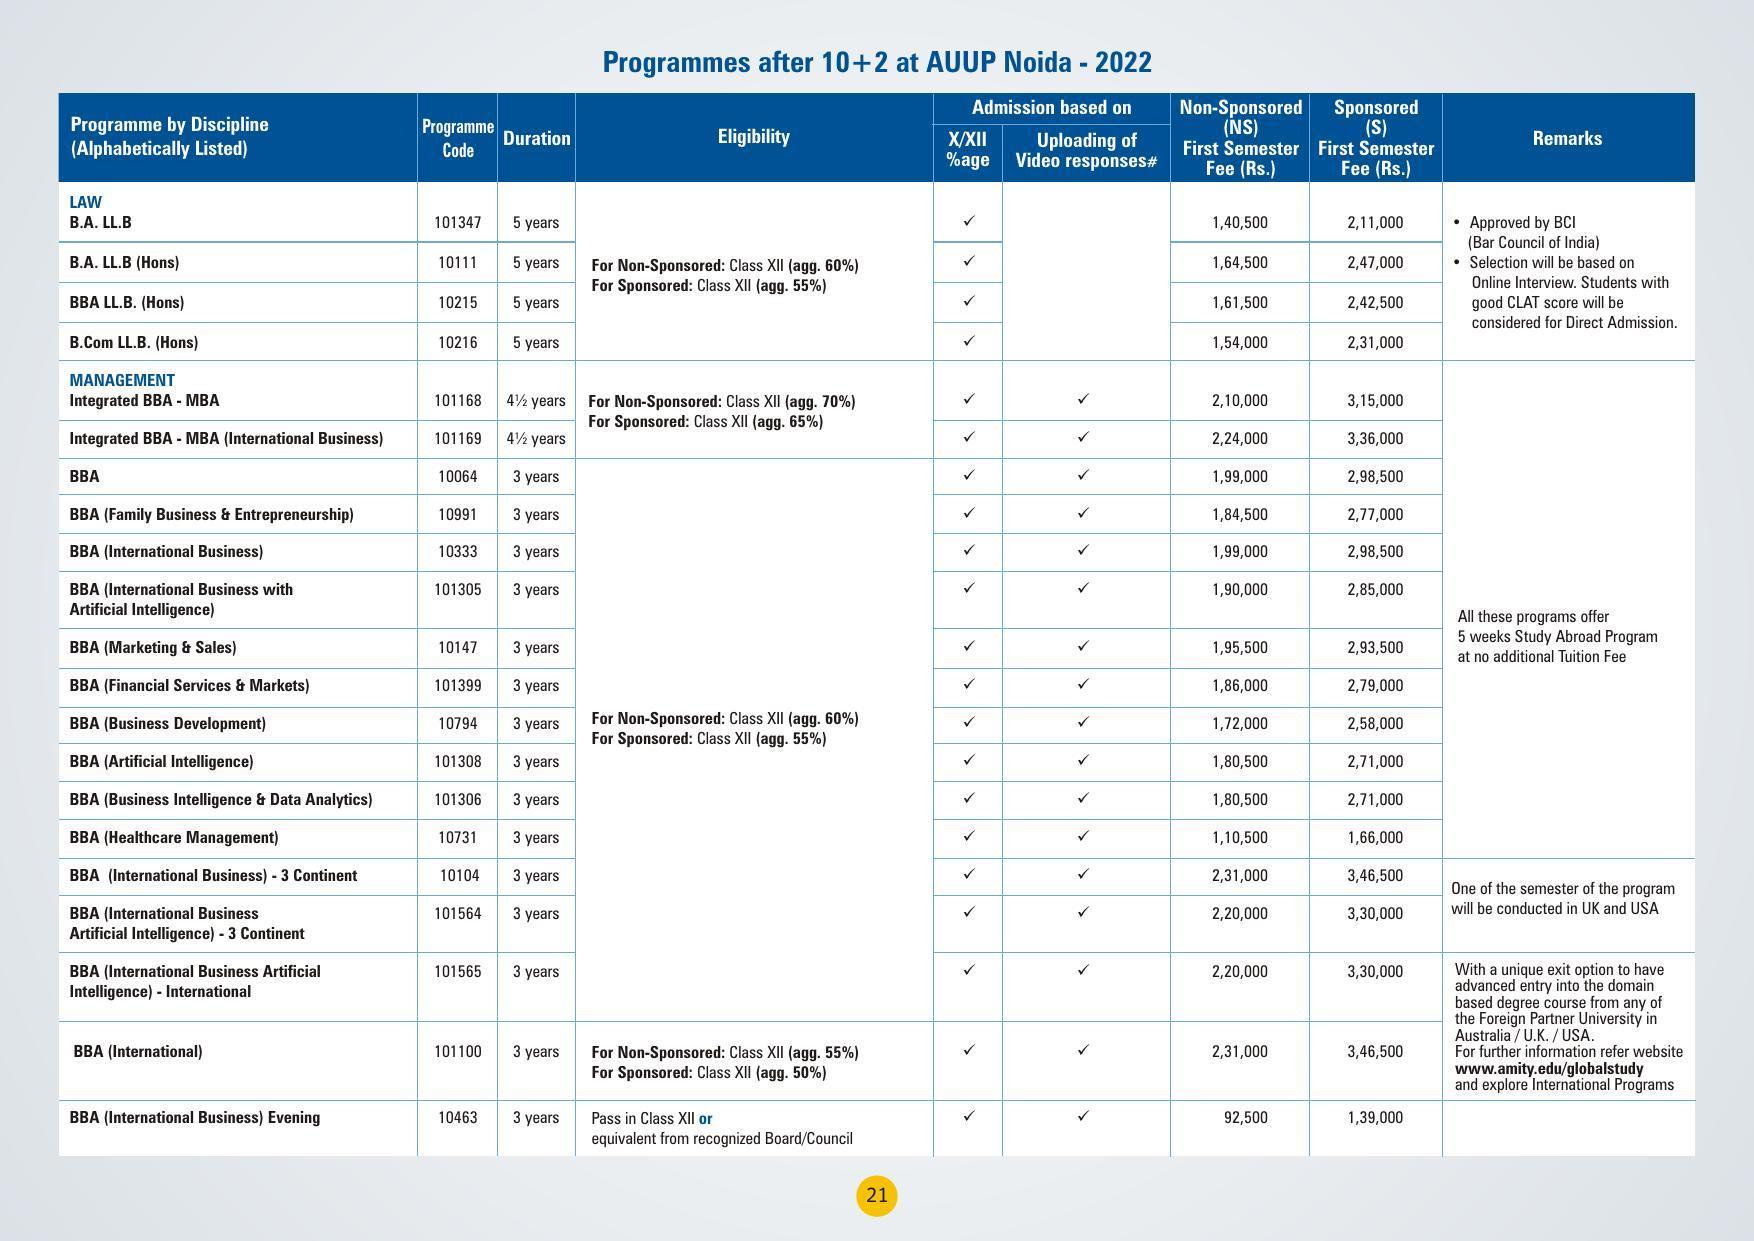Select the 'B.A. LL.B (Hons)' programme name
Image resolution: width=1754 pixels, height=1241 pixels.
click(x=124, y=262)
